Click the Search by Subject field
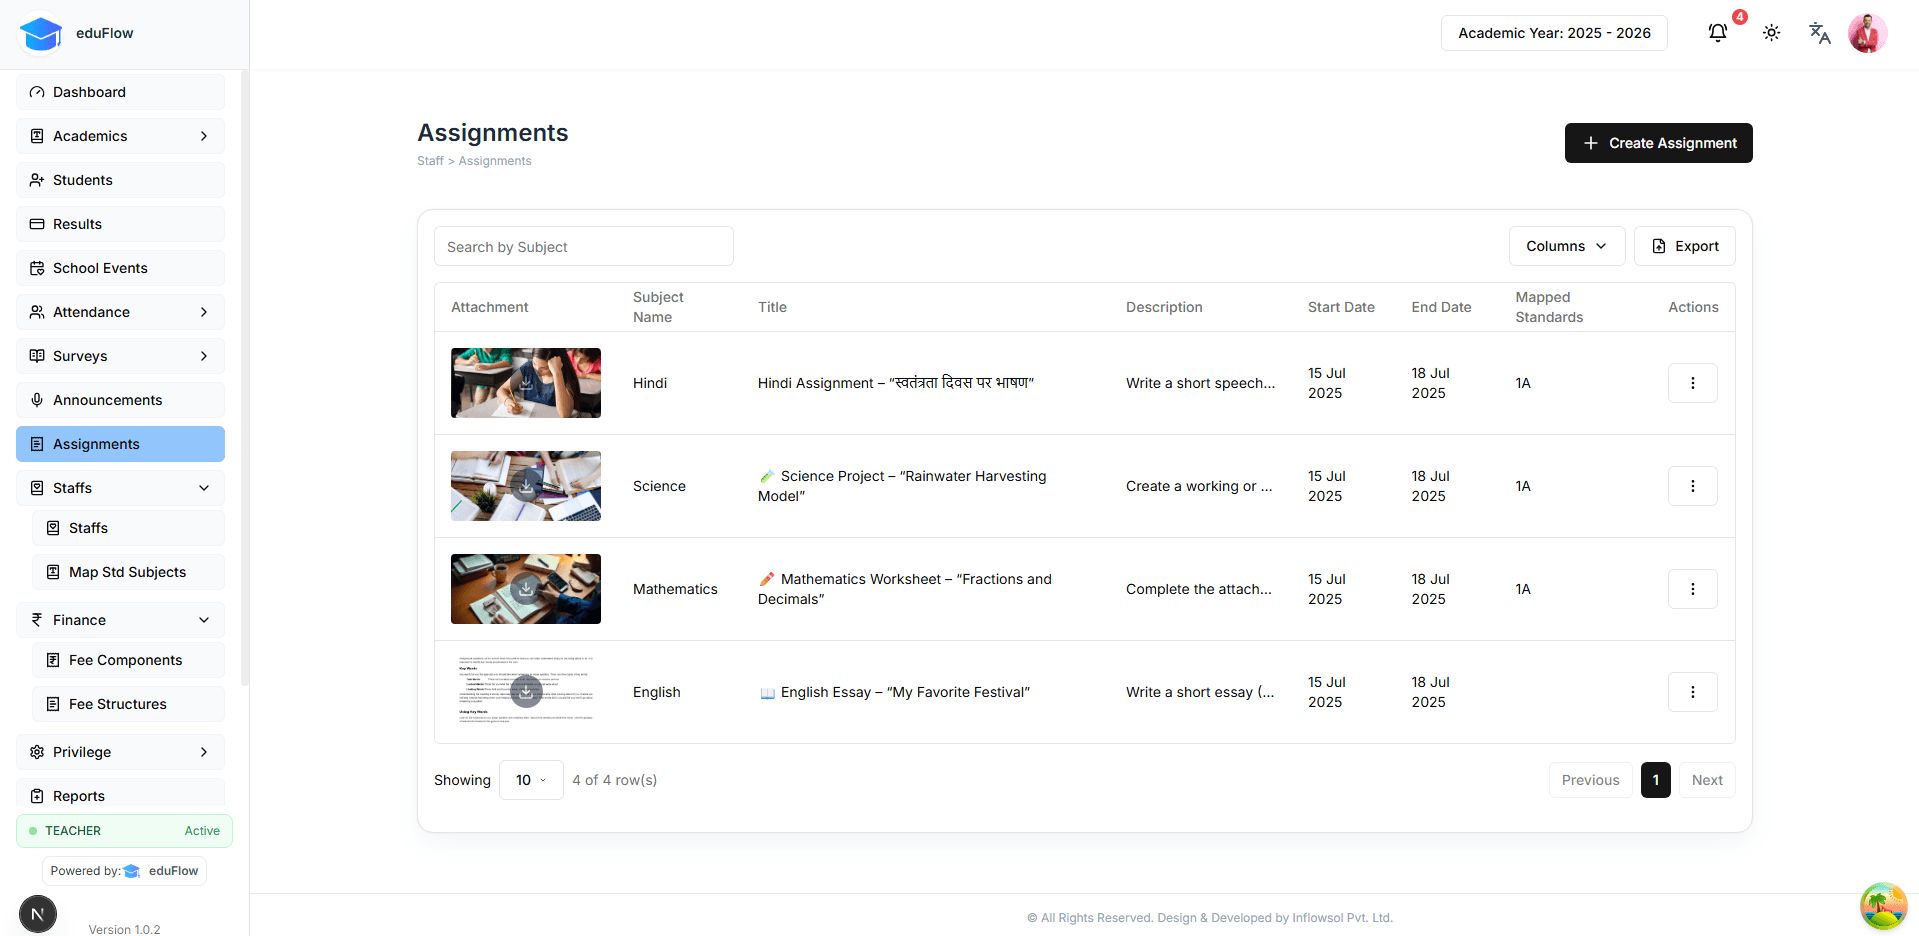1919x936 pixels. pos(583,247)
